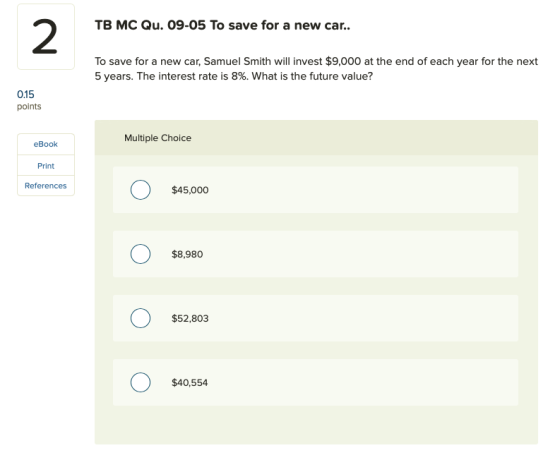Click the $8,980 answer label text
This screenshot has height=460, width=560.
pos(187,254)
